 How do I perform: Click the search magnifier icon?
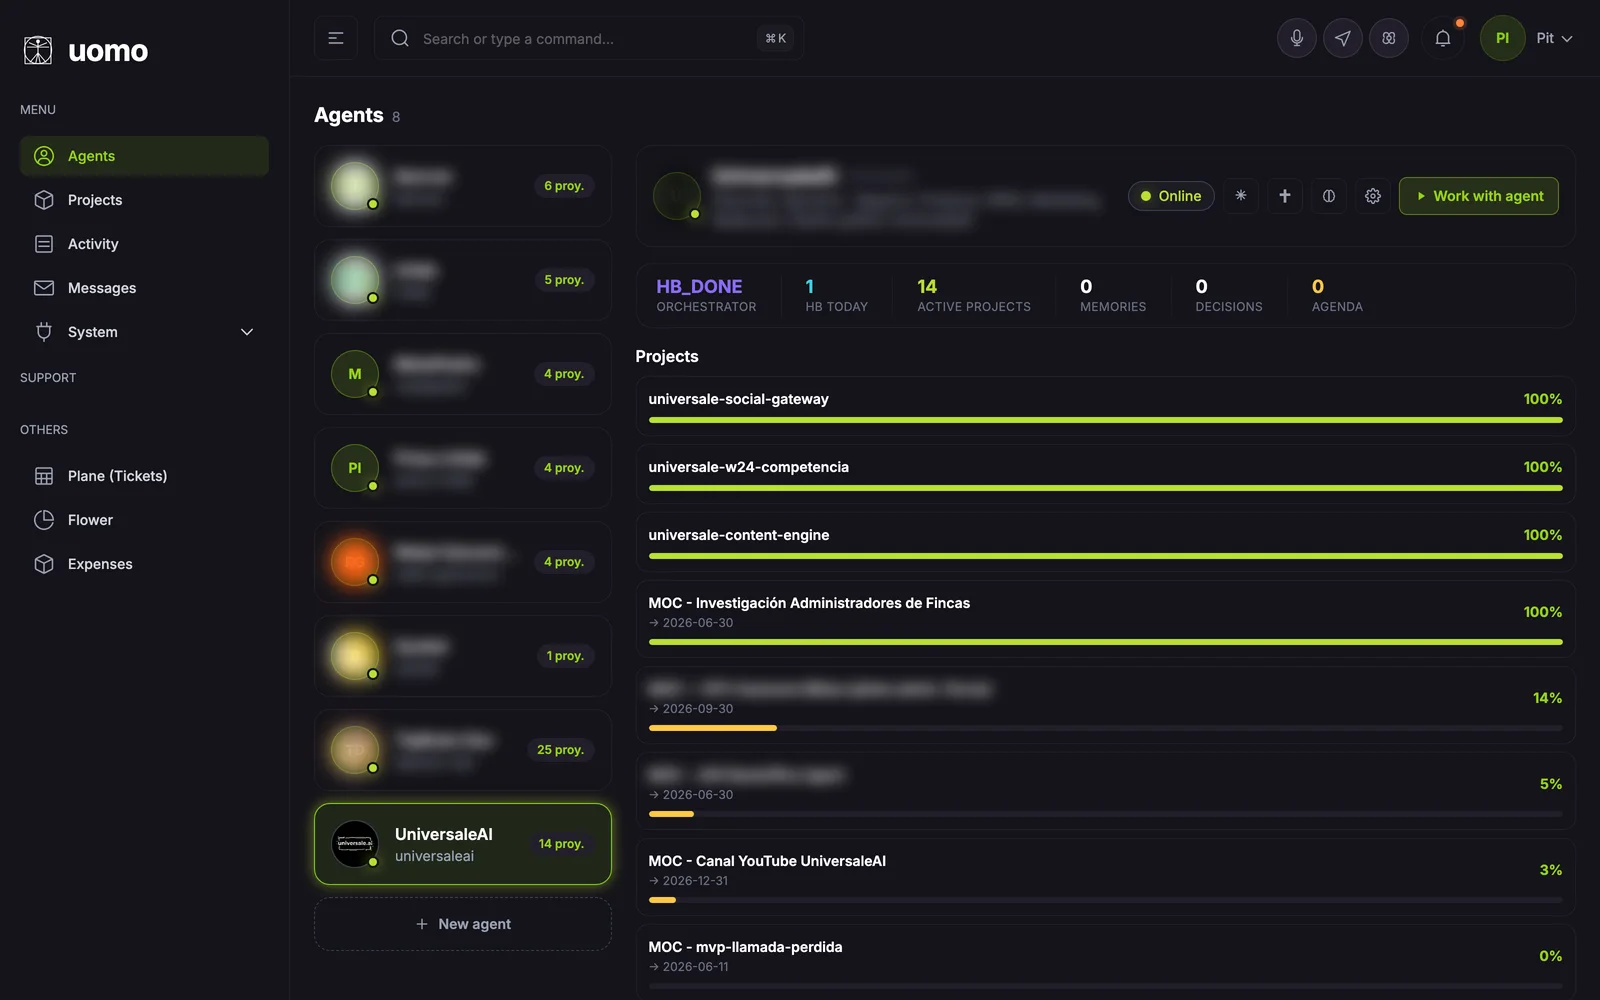point(400,38)
